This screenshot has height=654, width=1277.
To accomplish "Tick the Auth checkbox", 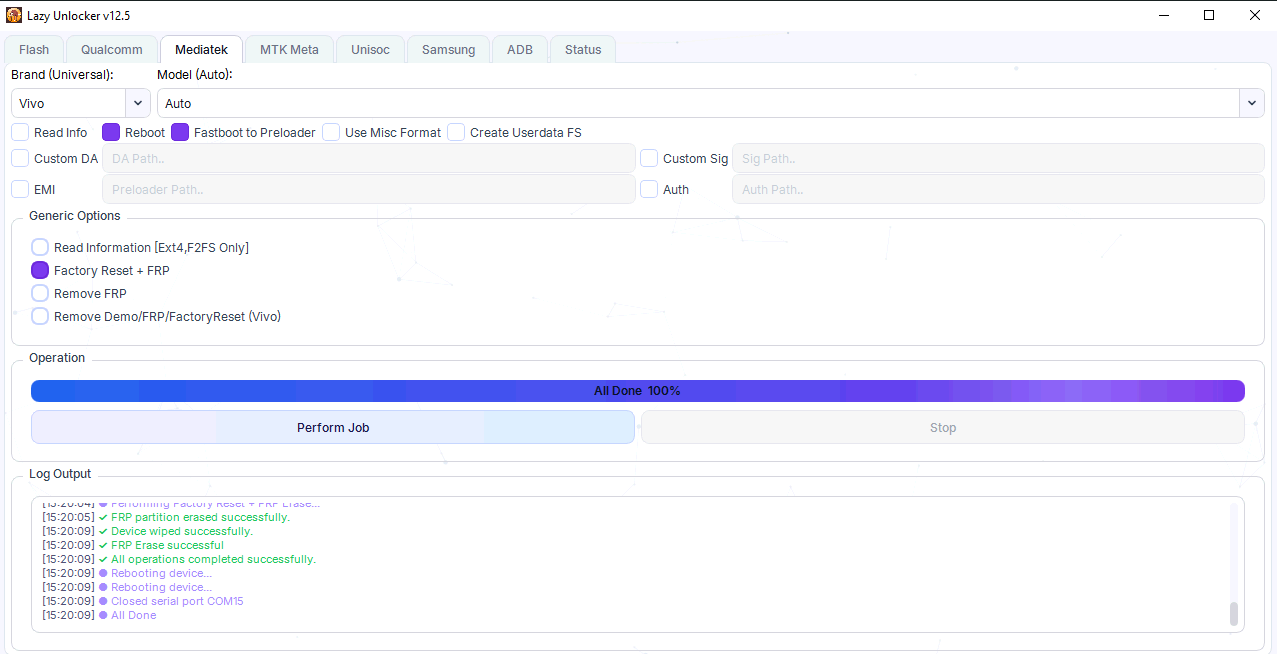I will tap(649, 189).
